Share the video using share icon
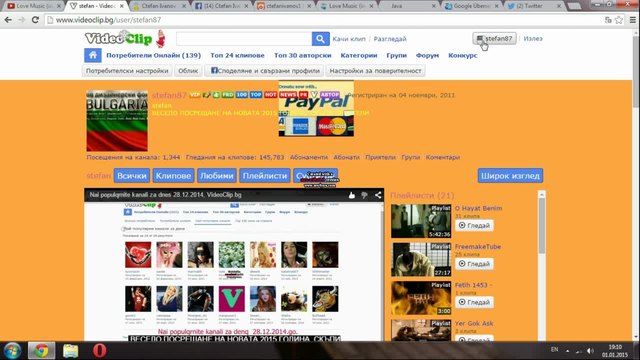The width and height of the screenshot is (640, 360). [378, 195]
